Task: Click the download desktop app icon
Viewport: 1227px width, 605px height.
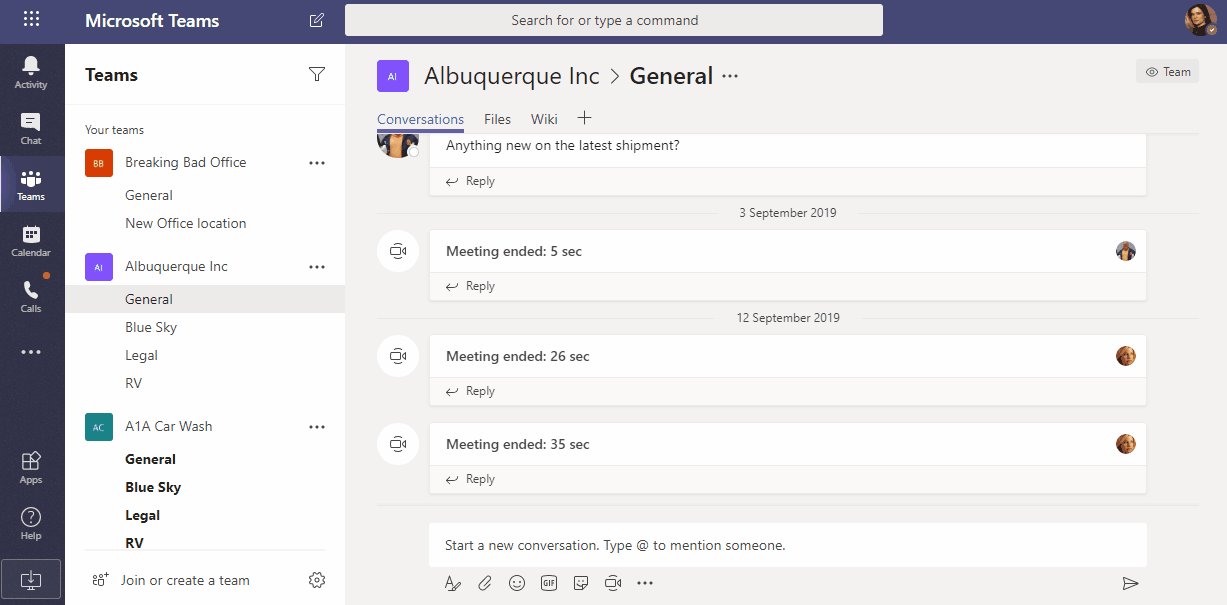Action: click(x=31, y=579)
